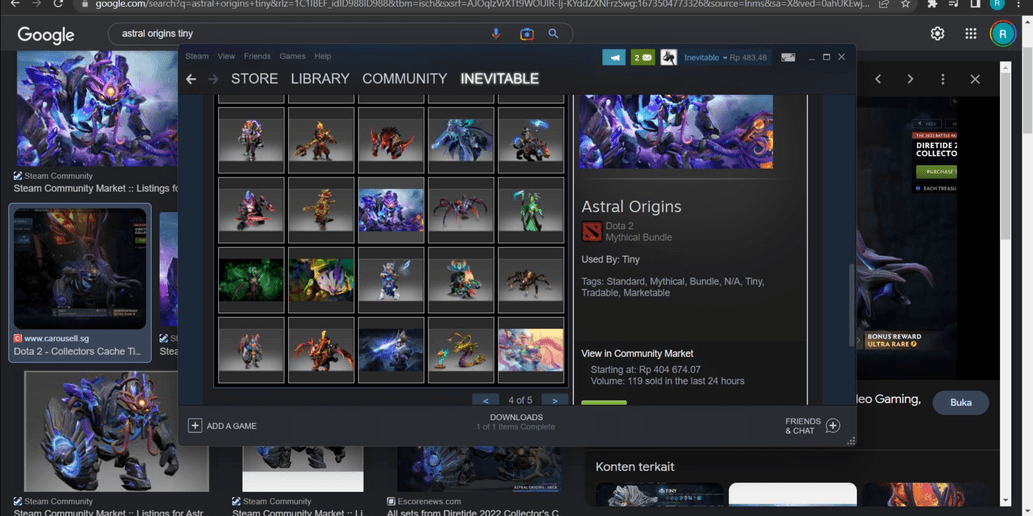Image resolution: width=1033 pixels, height=516 pixels.
Task: Go back using Steam's back arrow
Action: (x=191, y=79)
